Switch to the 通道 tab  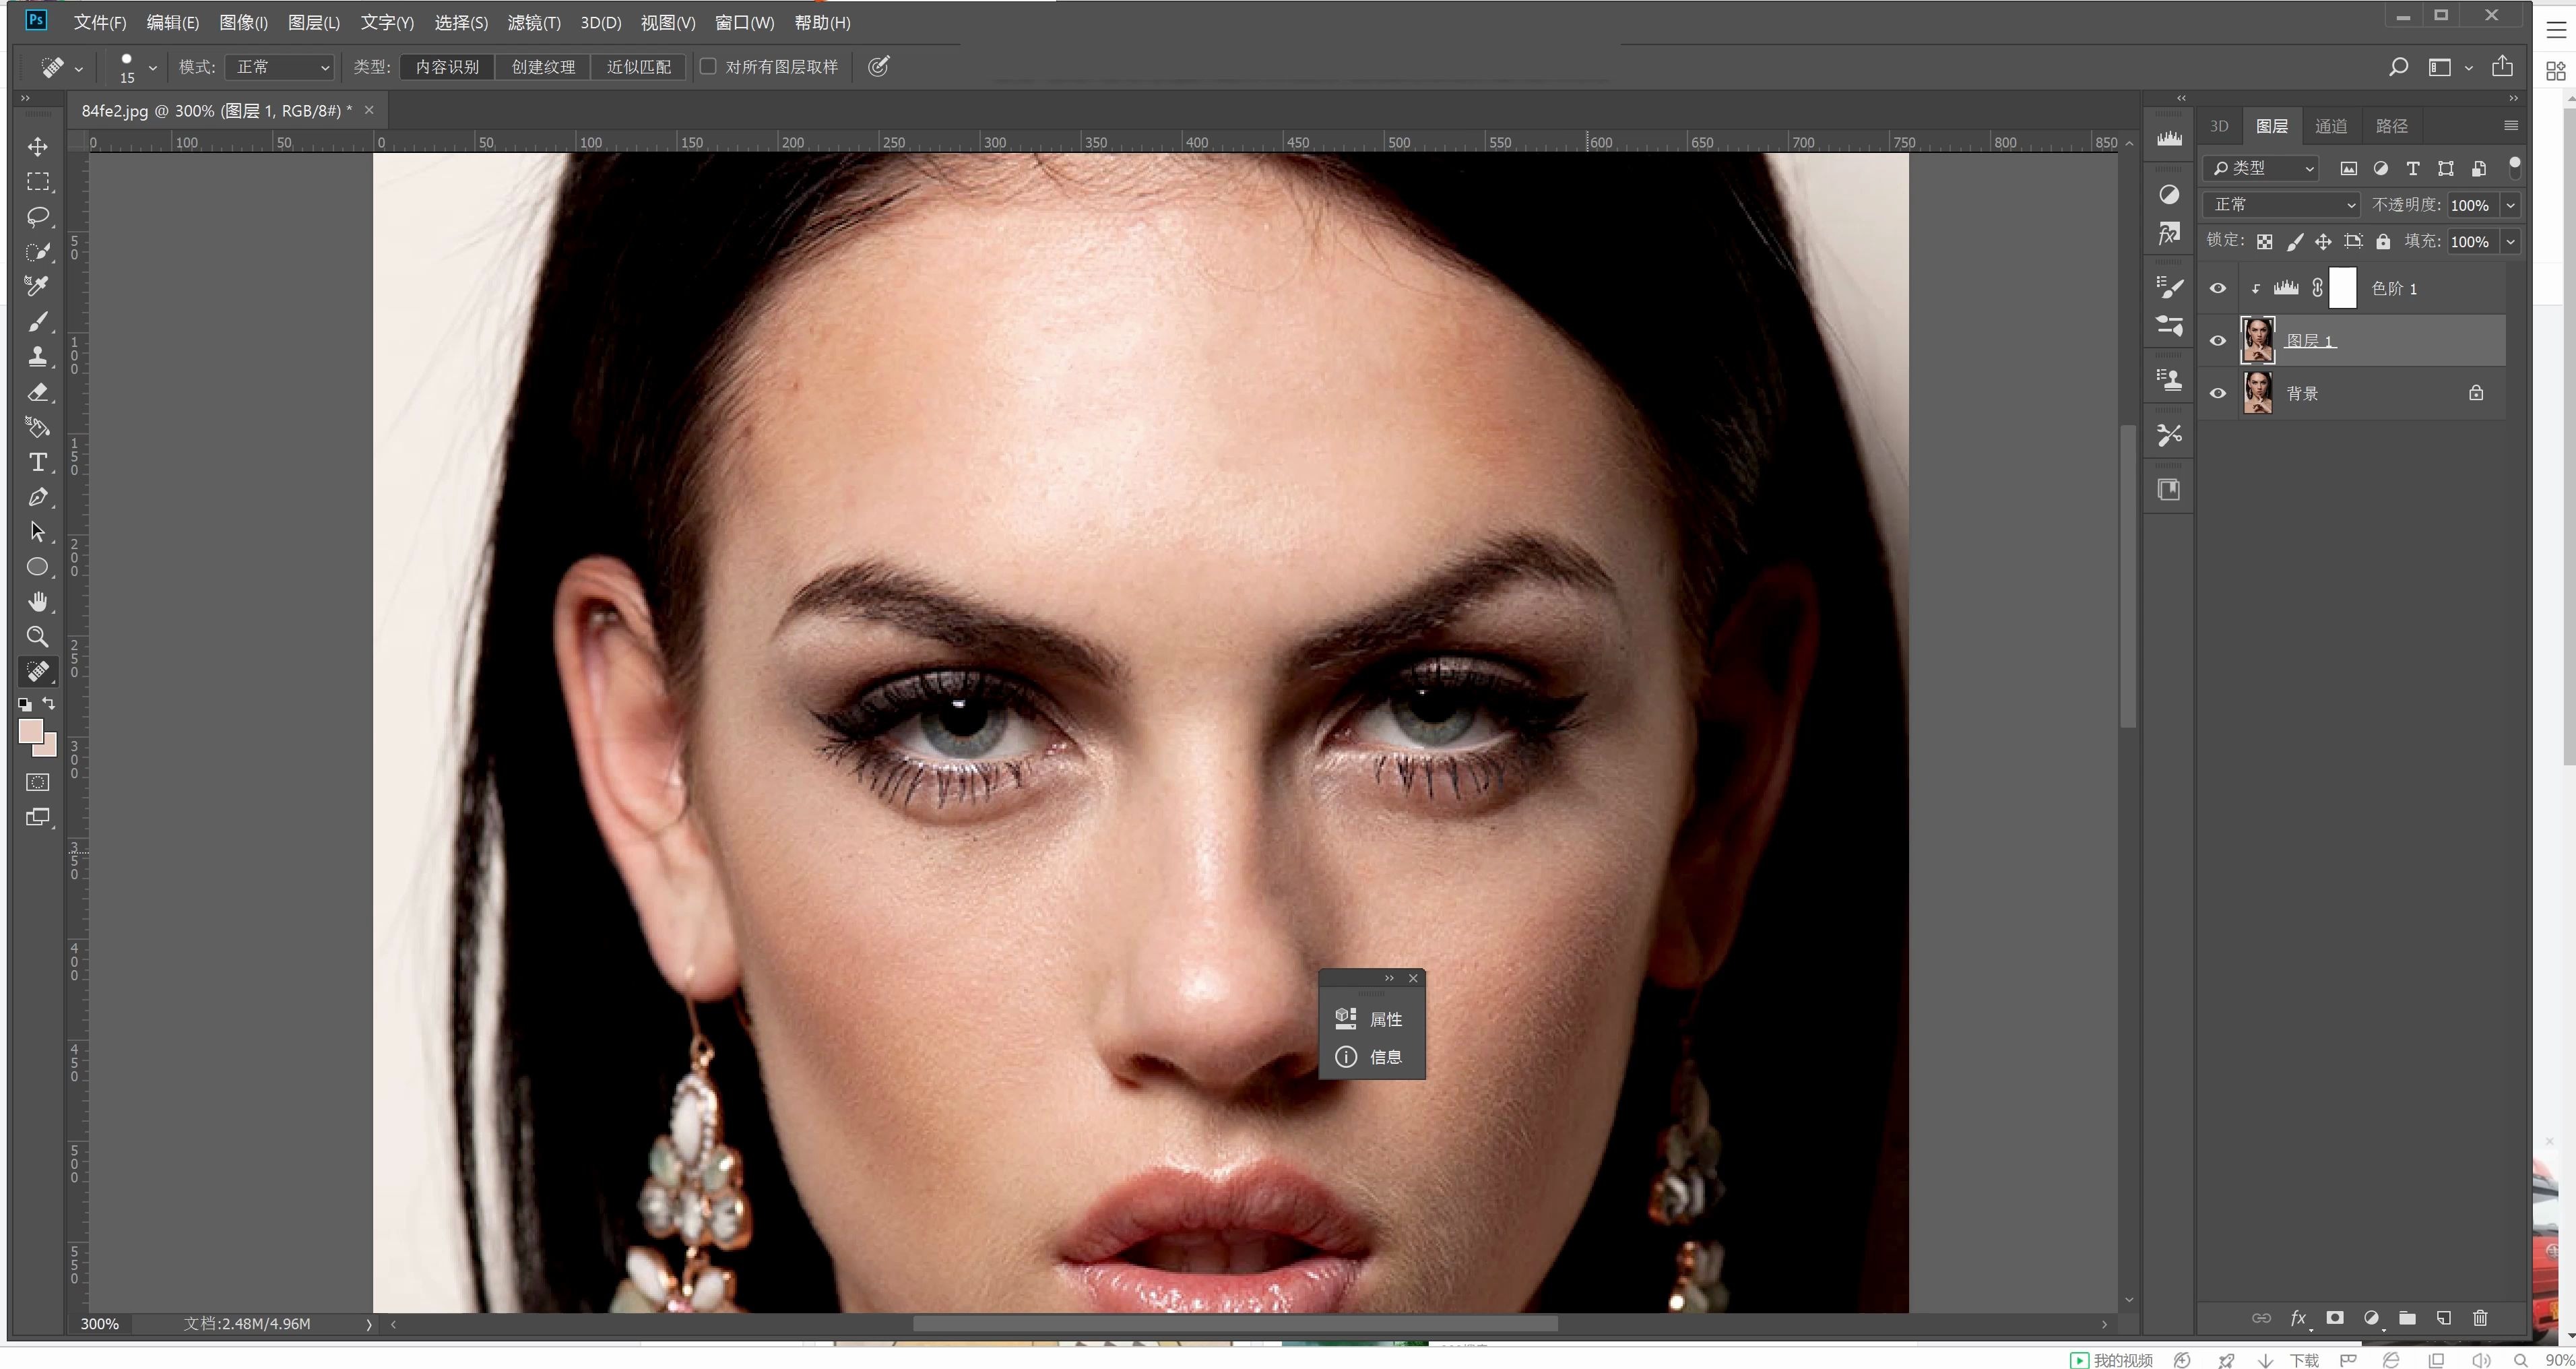[x=2330, y=126]
